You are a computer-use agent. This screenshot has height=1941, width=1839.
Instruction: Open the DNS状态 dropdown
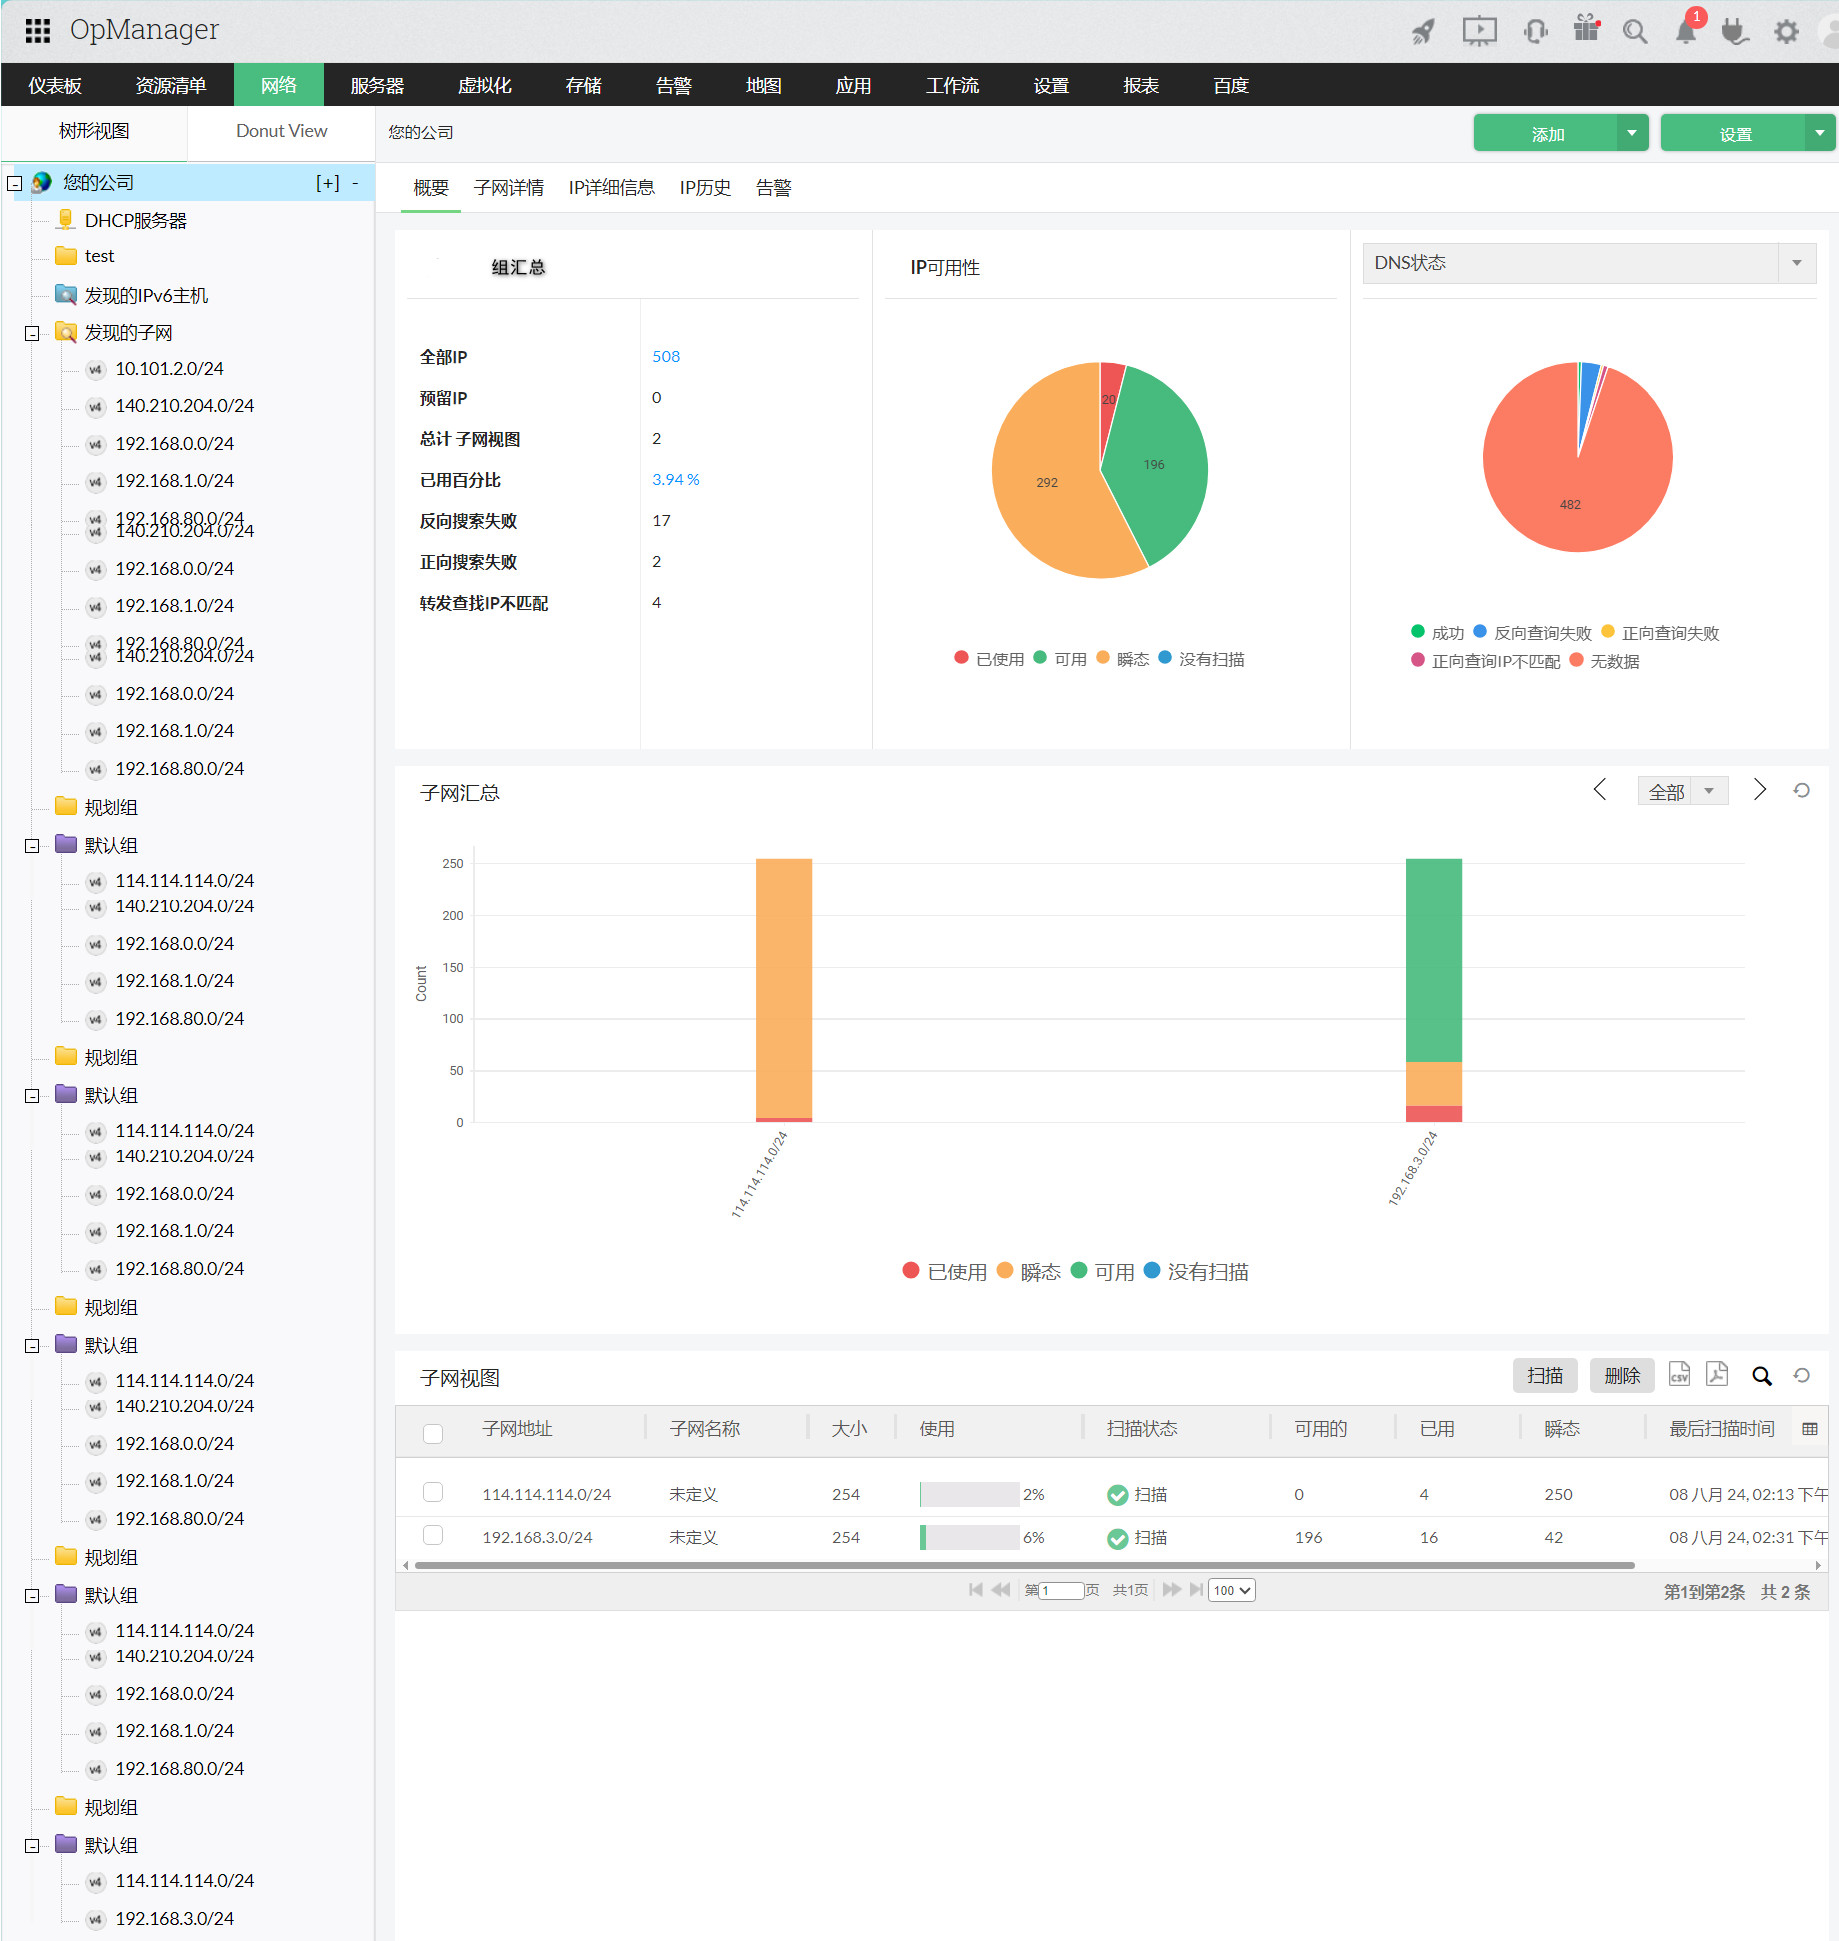pyautogui.click(x=1589, y=263)
